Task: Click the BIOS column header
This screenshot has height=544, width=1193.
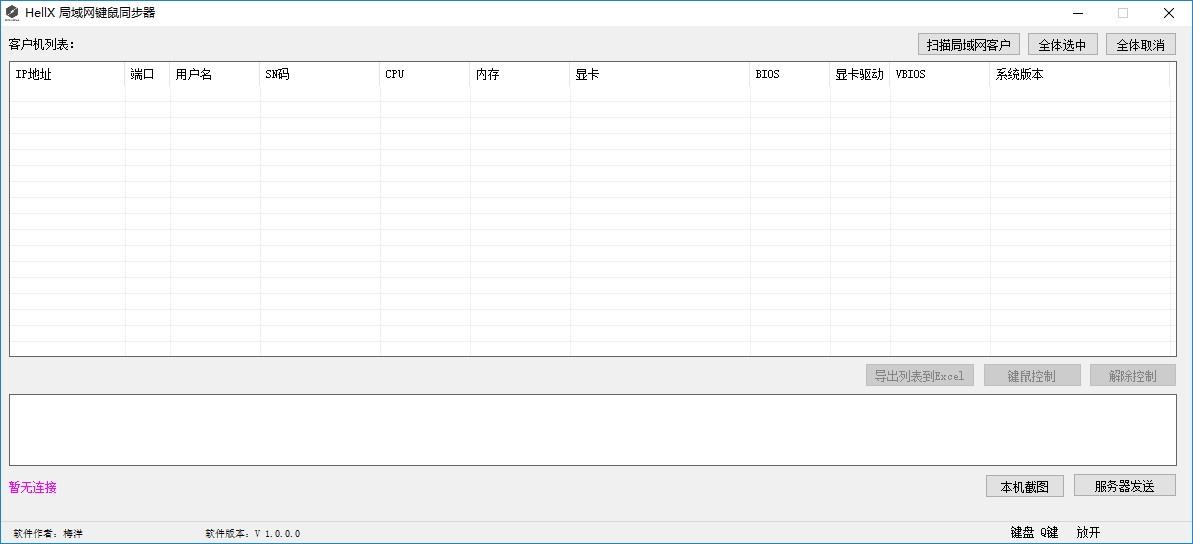Action: tap(791, 75)
